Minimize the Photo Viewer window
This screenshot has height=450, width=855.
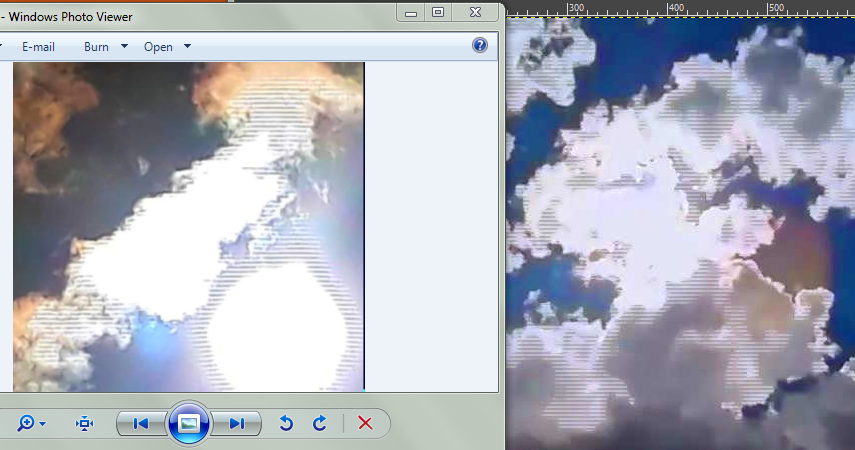pyautogui.click(x=411, y=12)
